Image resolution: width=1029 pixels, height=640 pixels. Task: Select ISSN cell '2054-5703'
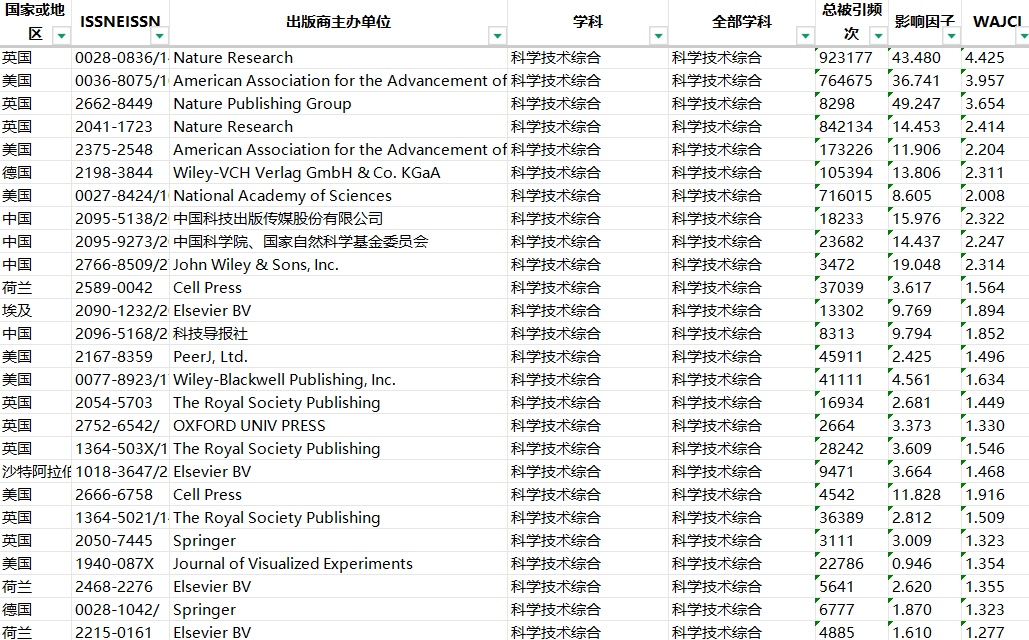(x=121, y=402)
